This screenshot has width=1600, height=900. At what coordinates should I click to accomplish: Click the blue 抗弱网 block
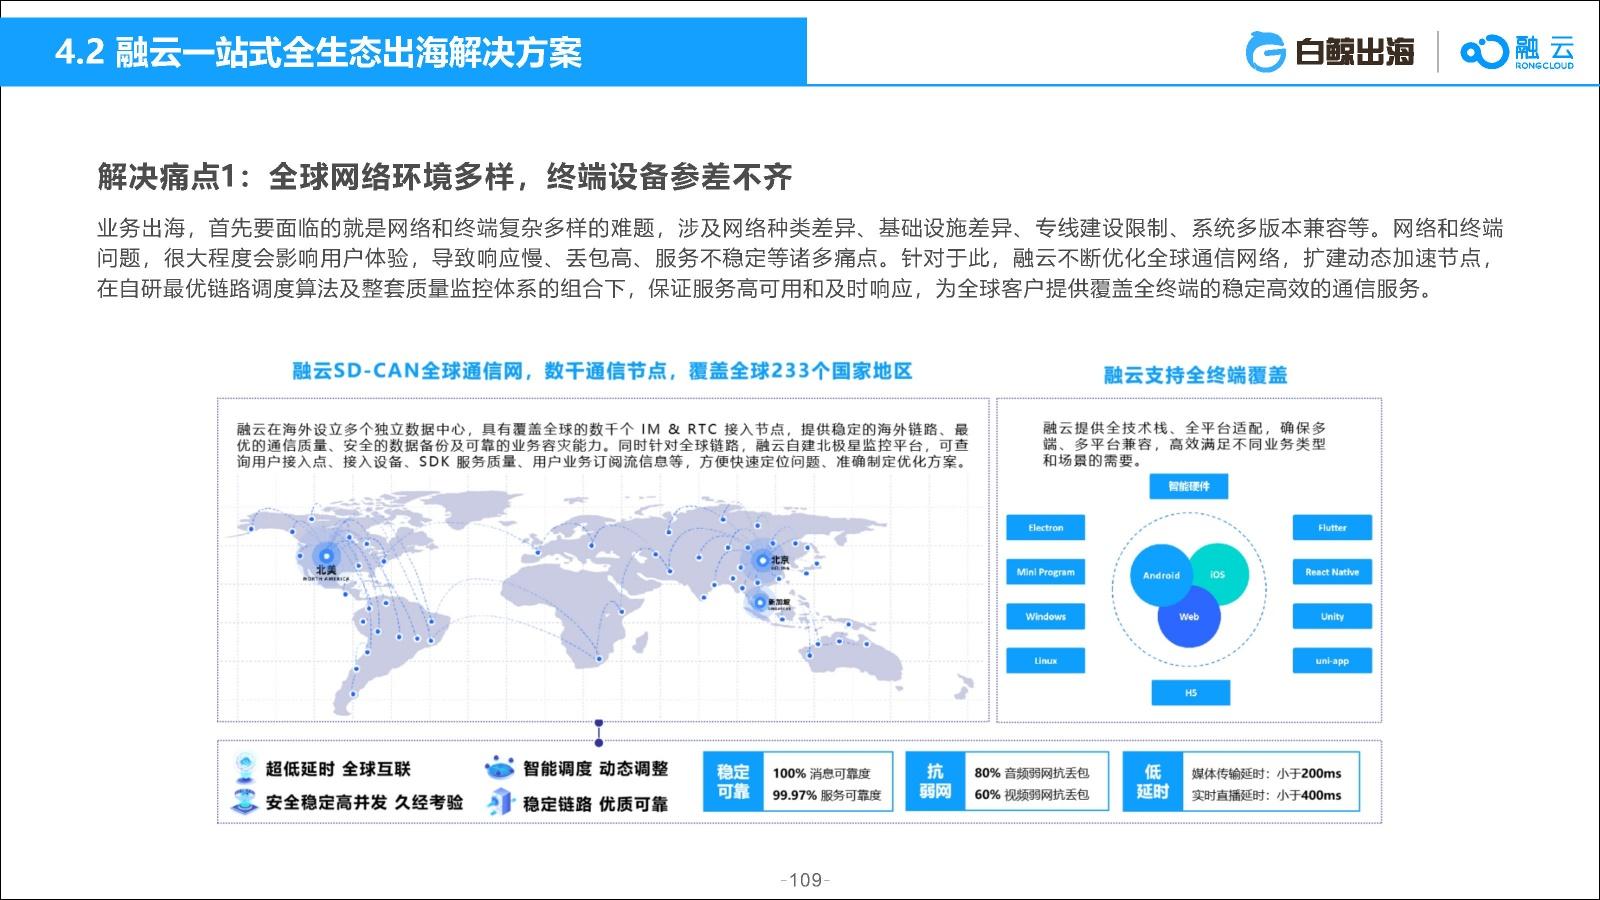935,781
